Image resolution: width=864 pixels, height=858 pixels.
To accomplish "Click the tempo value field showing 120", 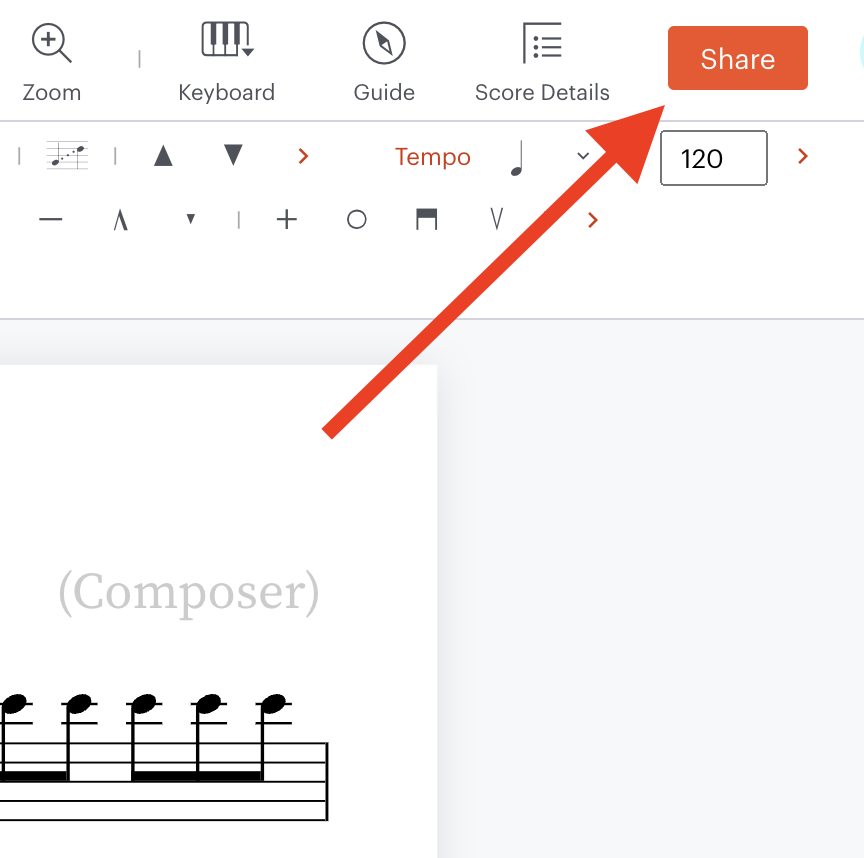I will [714, 158].
